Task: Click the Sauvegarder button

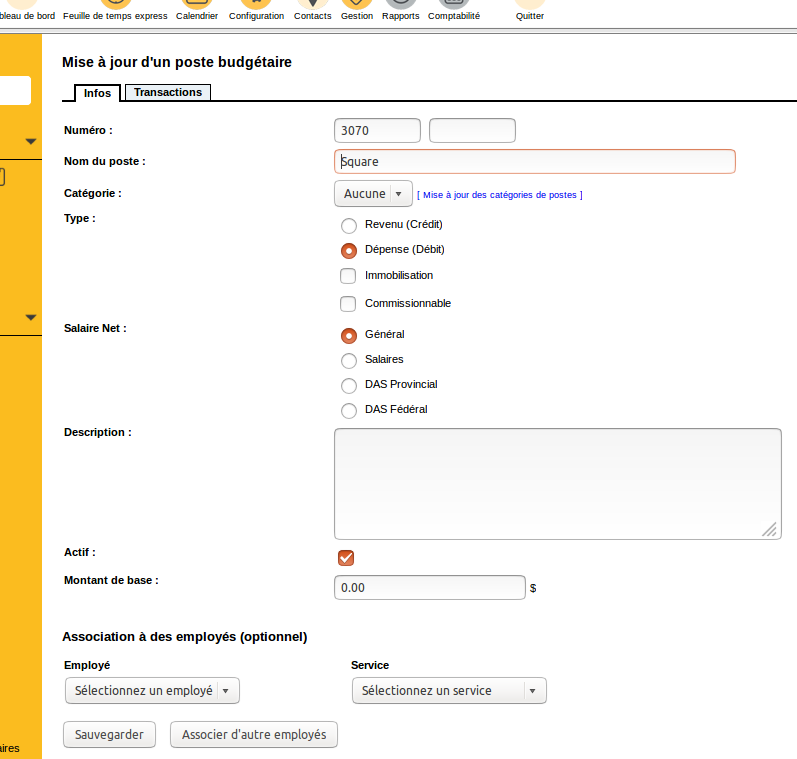Action: point(110,735)
